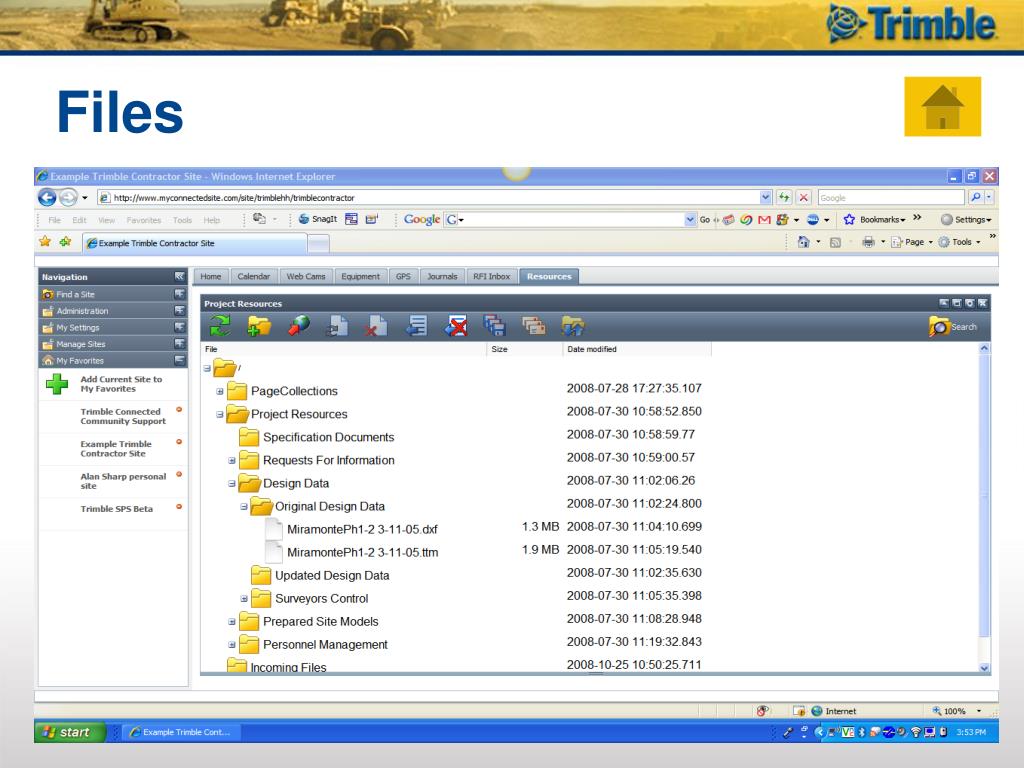Click the green refresh arrows toolbar icon
Viewport: 1024px width, 768px height.
218,326
